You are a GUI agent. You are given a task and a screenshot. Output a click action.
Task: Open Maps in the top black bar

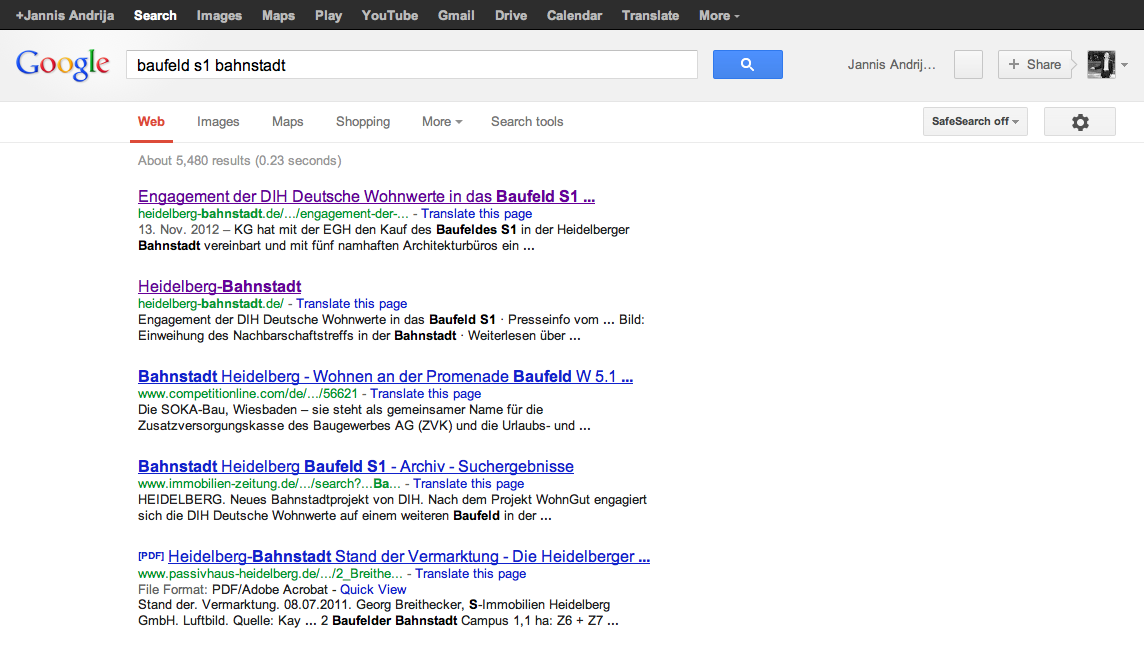[x=279, y=15]
